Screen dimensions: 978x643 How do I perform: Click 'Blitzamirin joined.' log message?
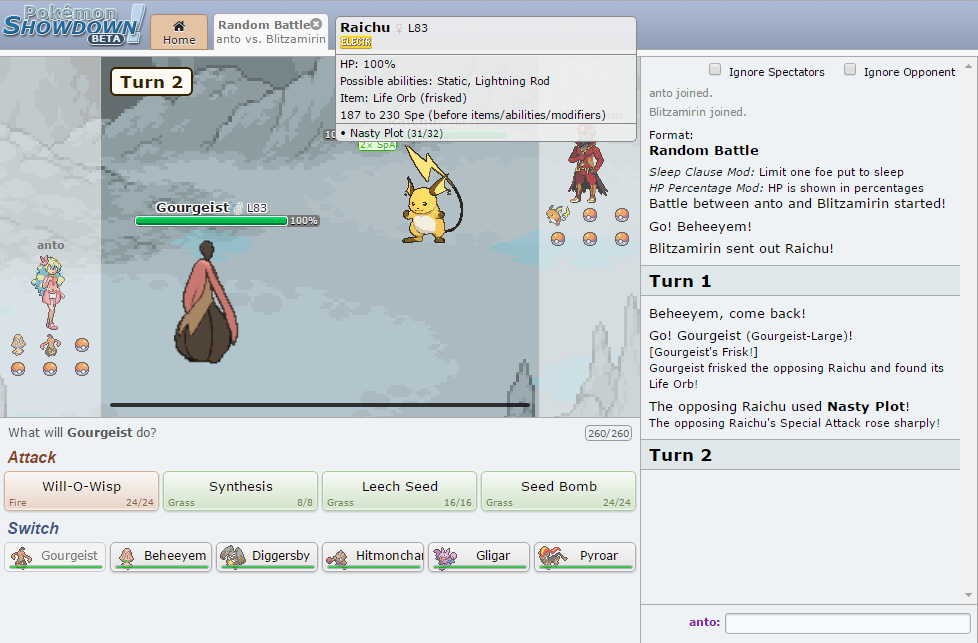point(697,112)
